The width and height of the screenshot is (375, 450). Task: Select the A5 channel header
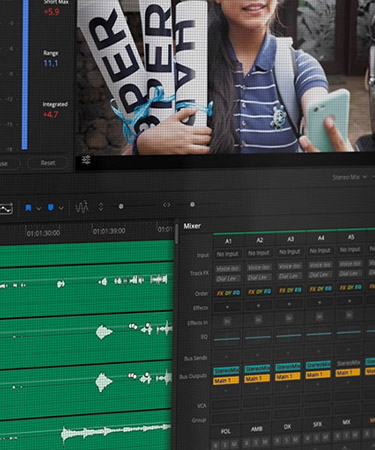351,237
